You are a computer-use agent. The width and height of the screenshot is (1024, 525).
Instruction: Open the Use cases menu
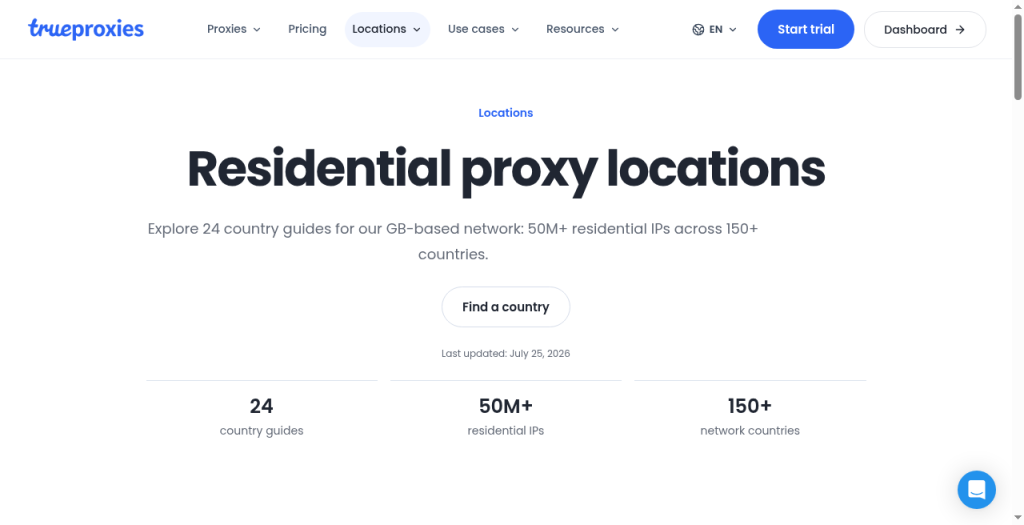pos(483,29)
